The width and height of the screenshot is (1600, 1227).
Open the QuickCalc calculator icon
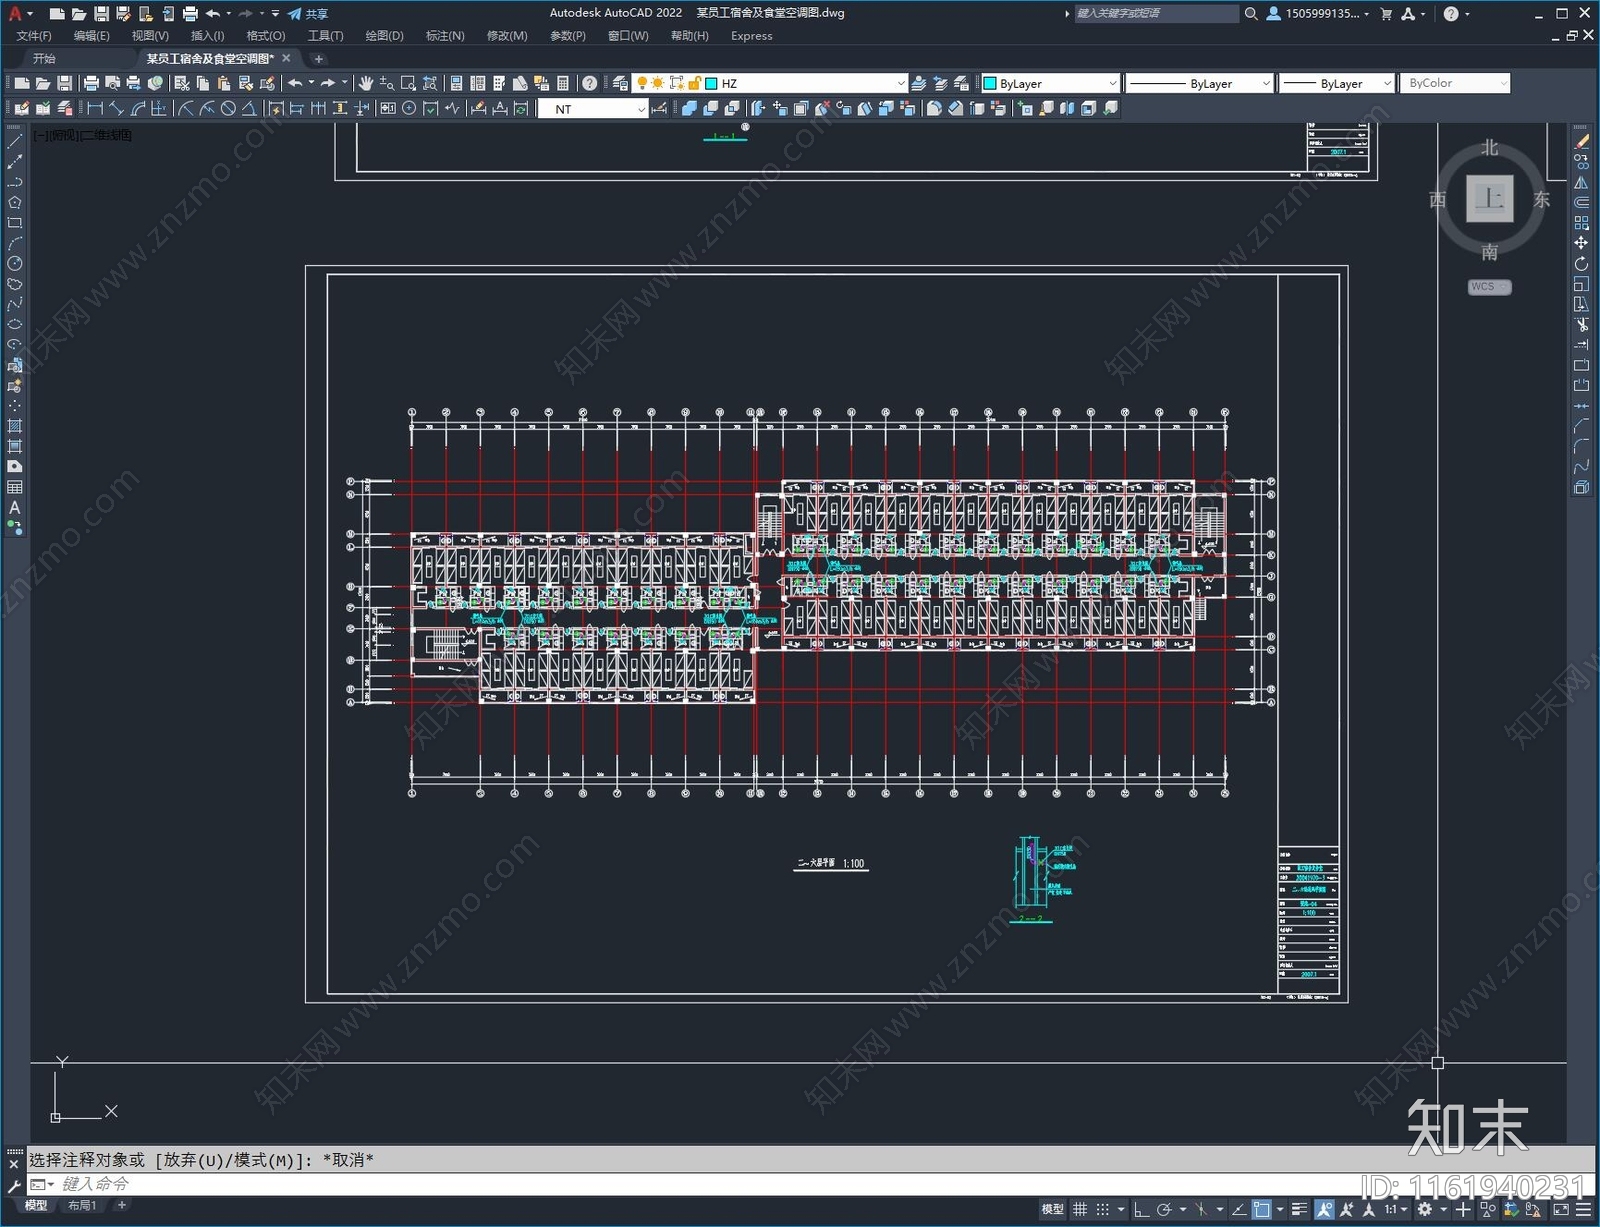pos(563,83)
